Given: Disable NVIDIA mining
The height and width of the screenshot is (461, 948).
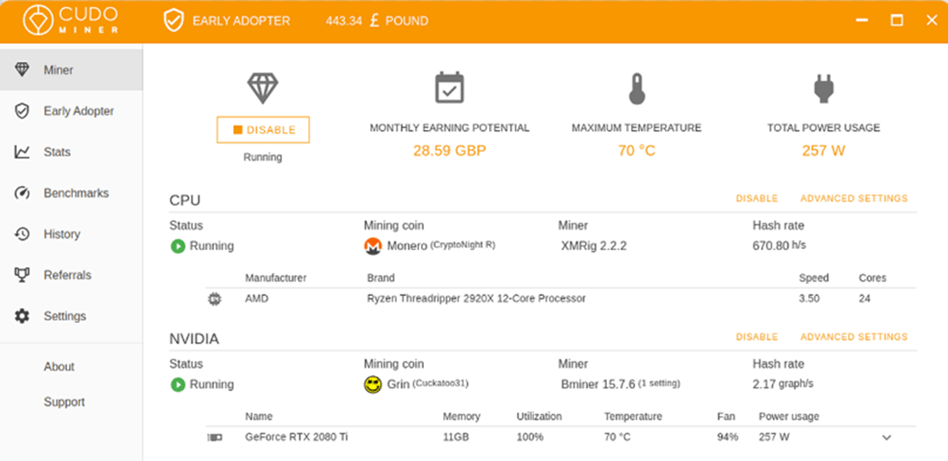Looking at the screenshot, I should pos(757,337).
